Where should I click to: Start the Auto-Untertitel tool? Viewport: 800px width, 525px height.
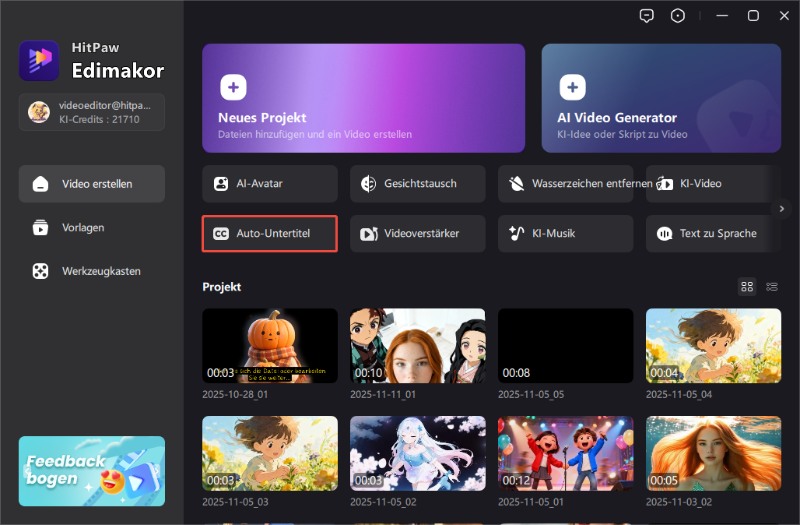tap(270, 234)
